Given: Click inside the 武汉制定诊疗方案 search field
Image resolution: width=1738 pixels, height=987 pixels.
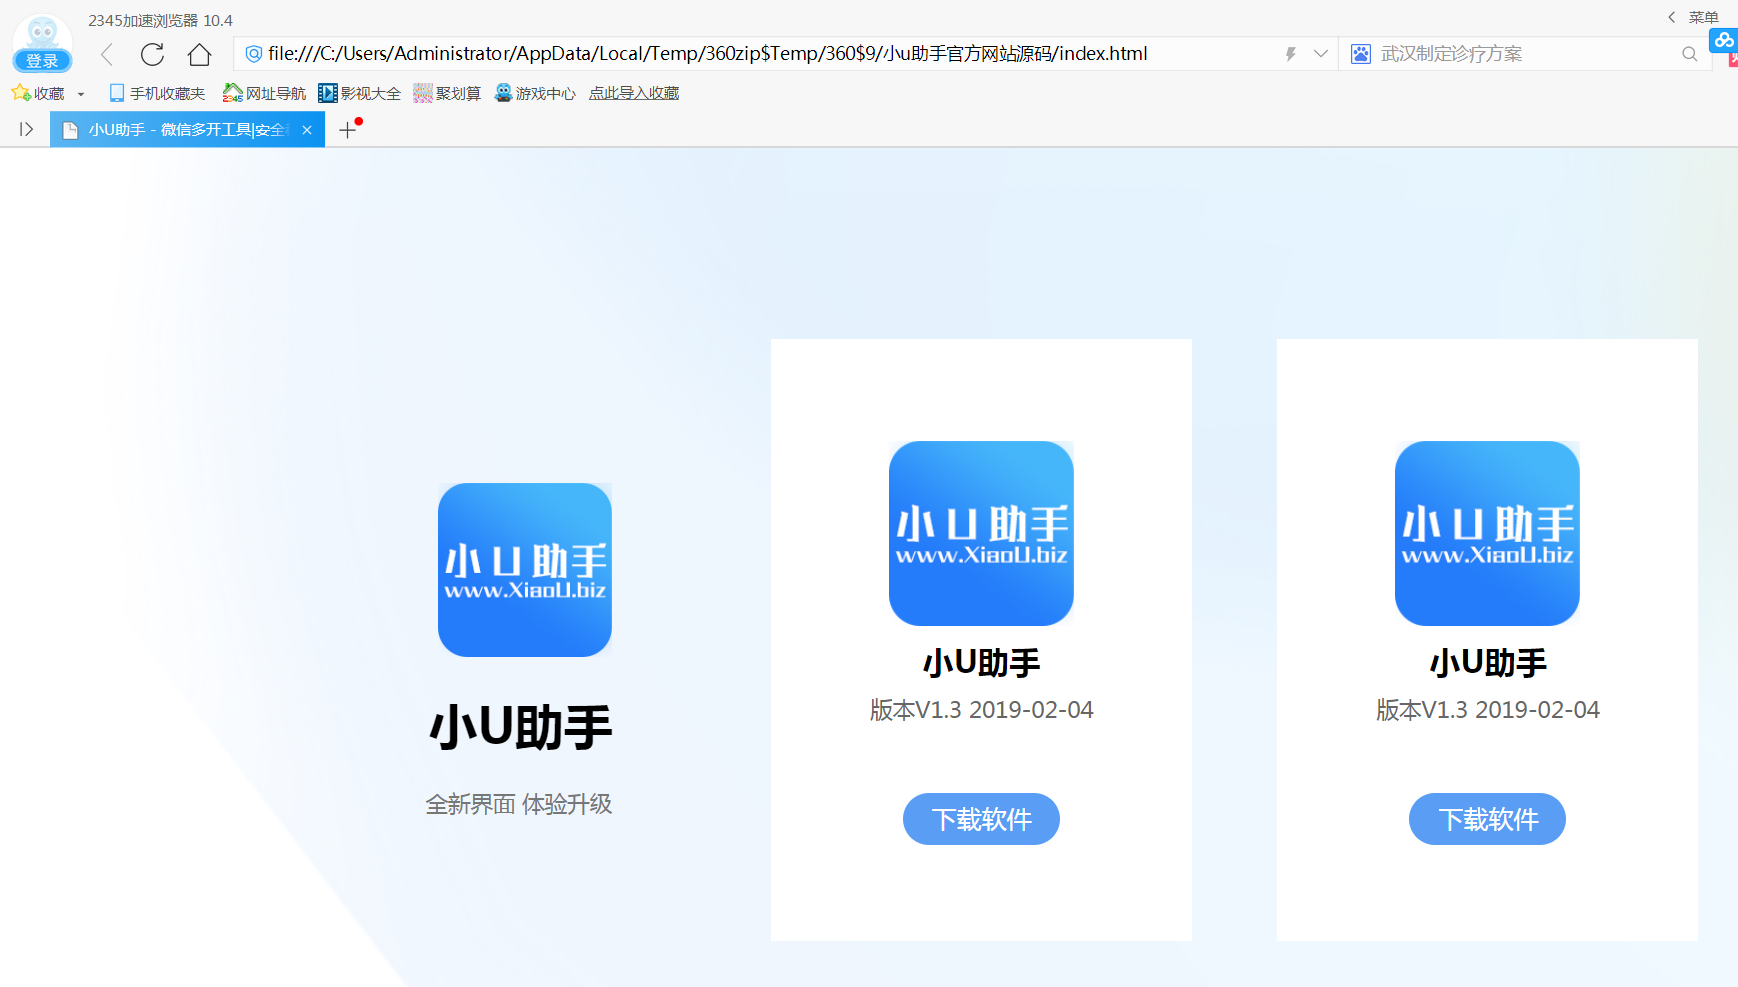Looking at the screenshot, I should [1500, 54].
